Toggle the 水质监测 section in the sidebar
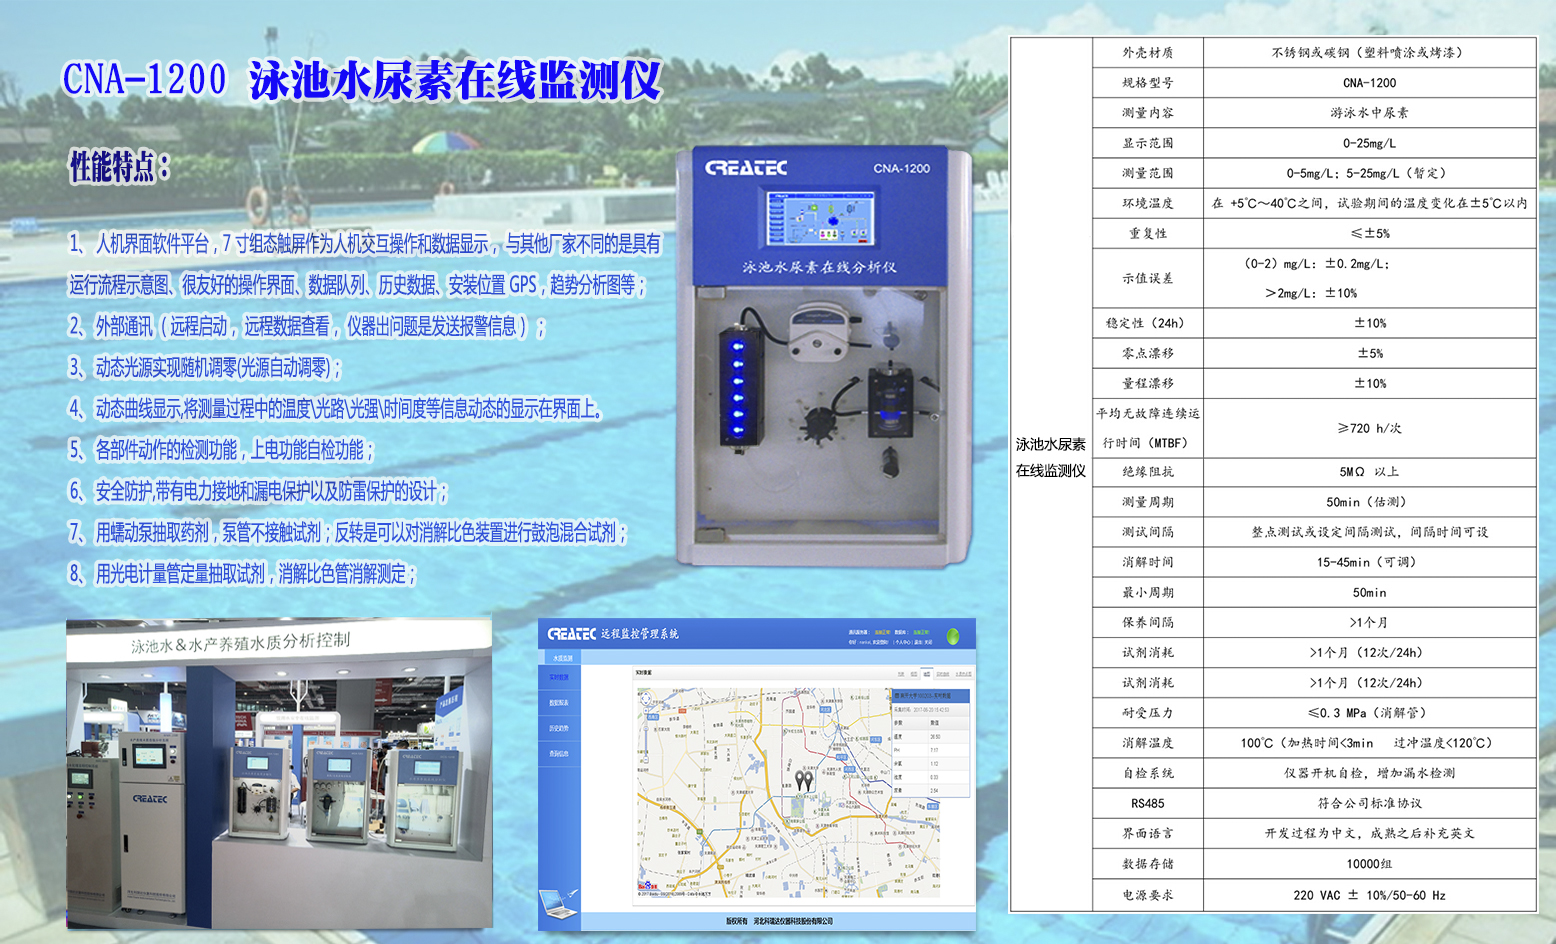 pyautogui.click(x=564, y=658)
